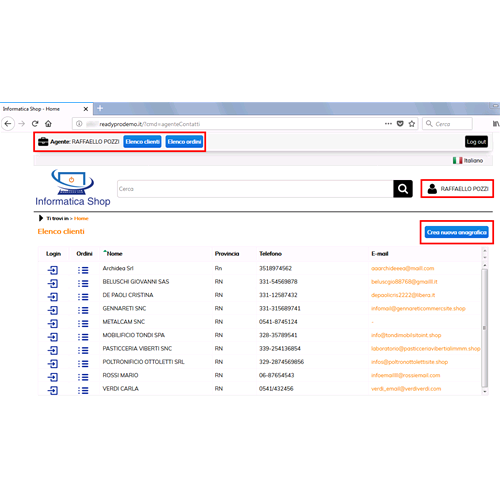This screenshot has height=500, width=500.
Task: Click the login icon for Archidea Srl
Action: pyautogui.click(x=53, y=270)
